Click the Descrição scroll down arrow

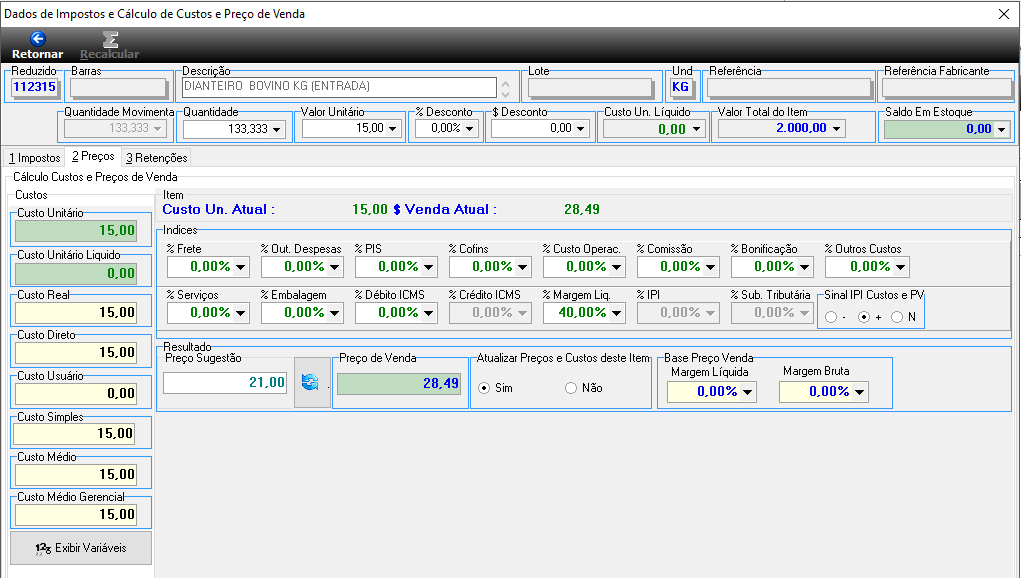click(506, 93)
